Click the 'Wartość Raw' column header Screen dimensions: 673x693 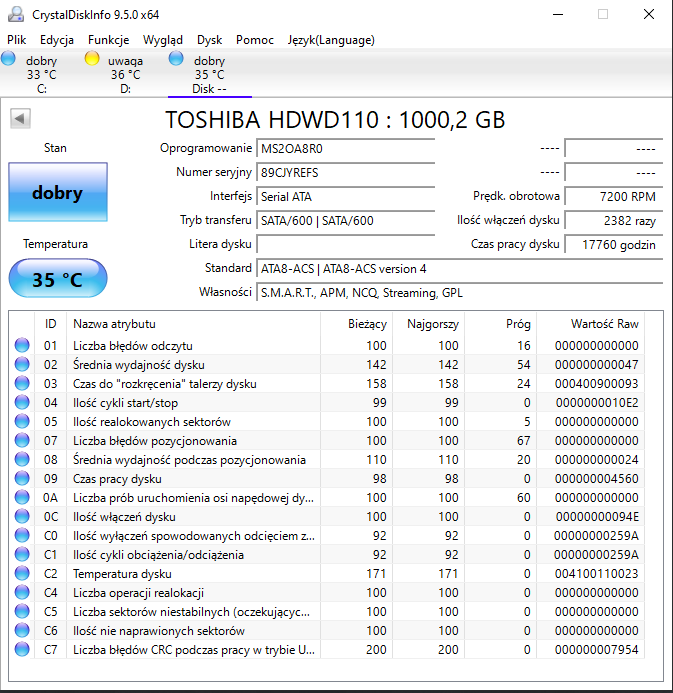point(590,324)
